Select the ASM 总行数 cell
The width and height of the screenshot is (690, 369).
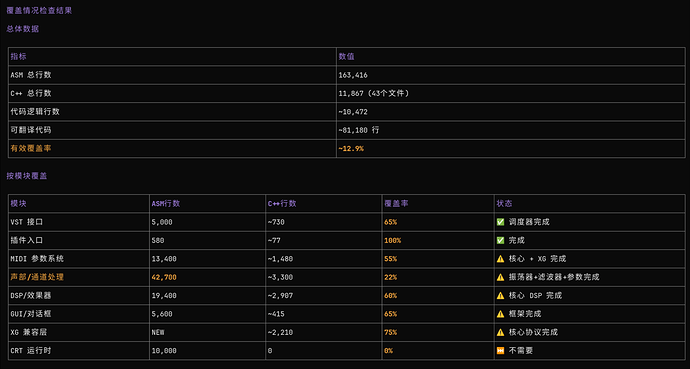click(x=31, y=75)
